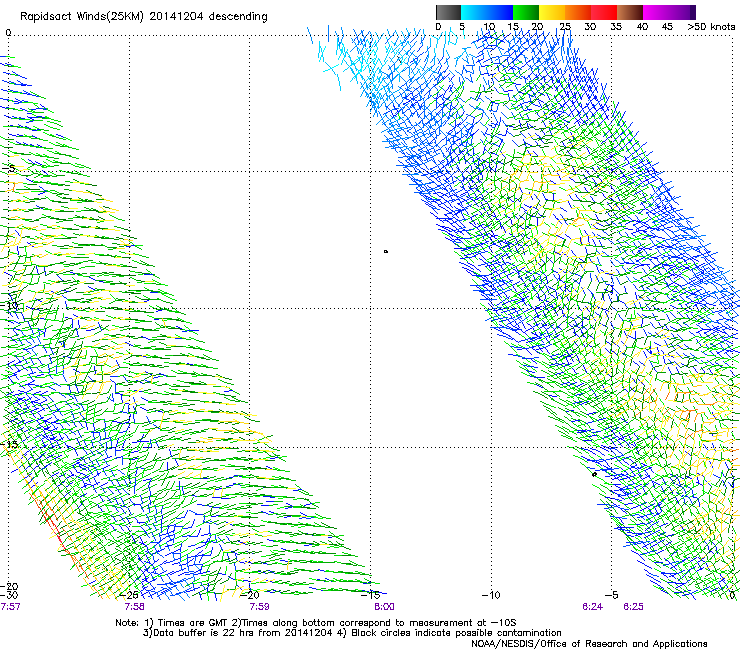This screenshot has width=740, height=650.
Task: Click the black contamination circle near 8:00 swath gap
Action: tap(386, 252)
